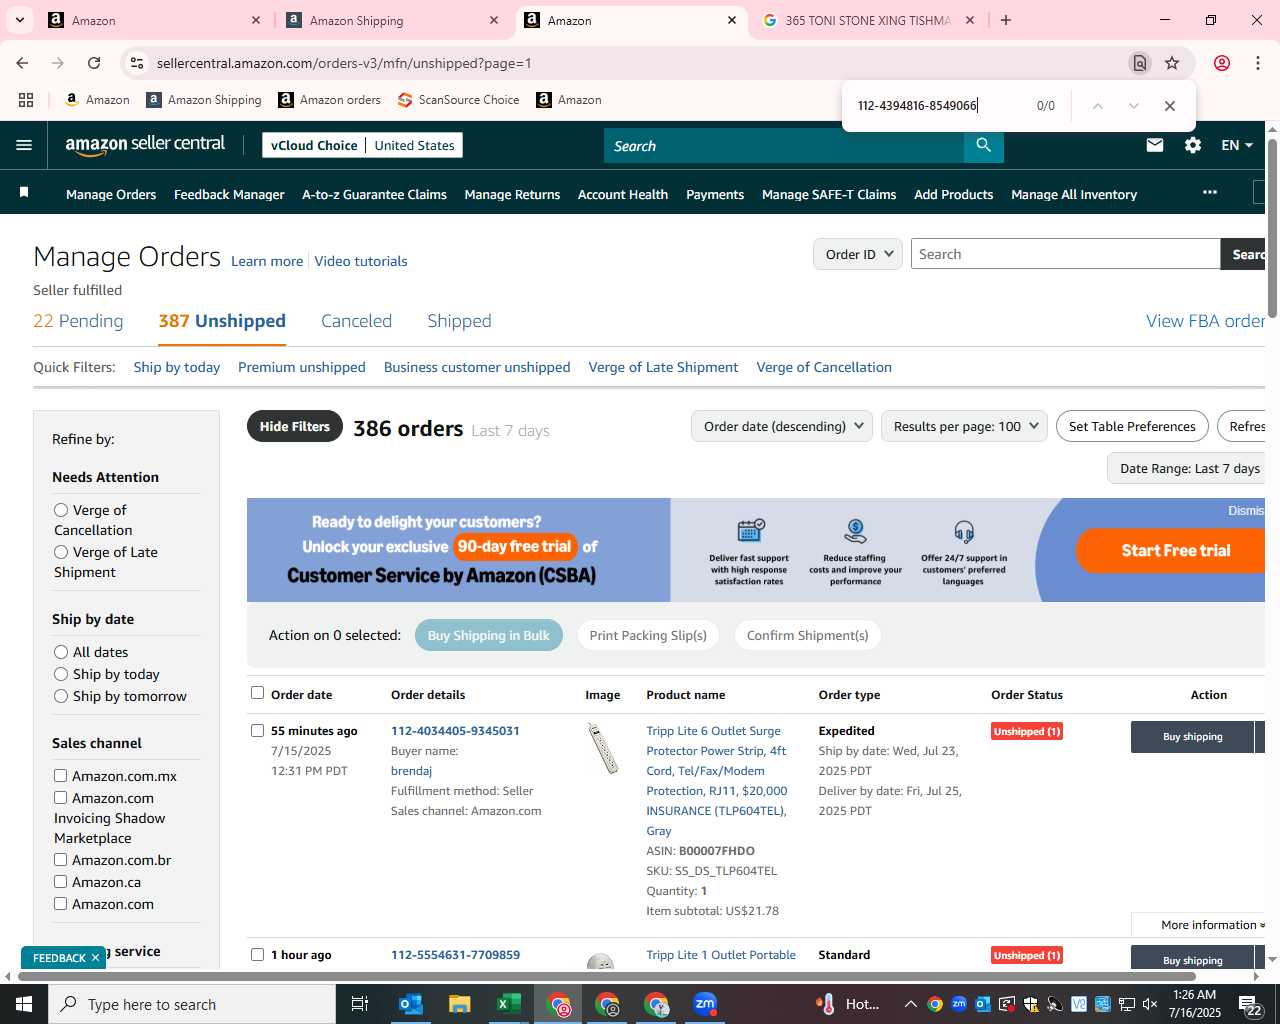
Task: Click the bookmark flag icon in nav bar
Action: click(24, 192)
